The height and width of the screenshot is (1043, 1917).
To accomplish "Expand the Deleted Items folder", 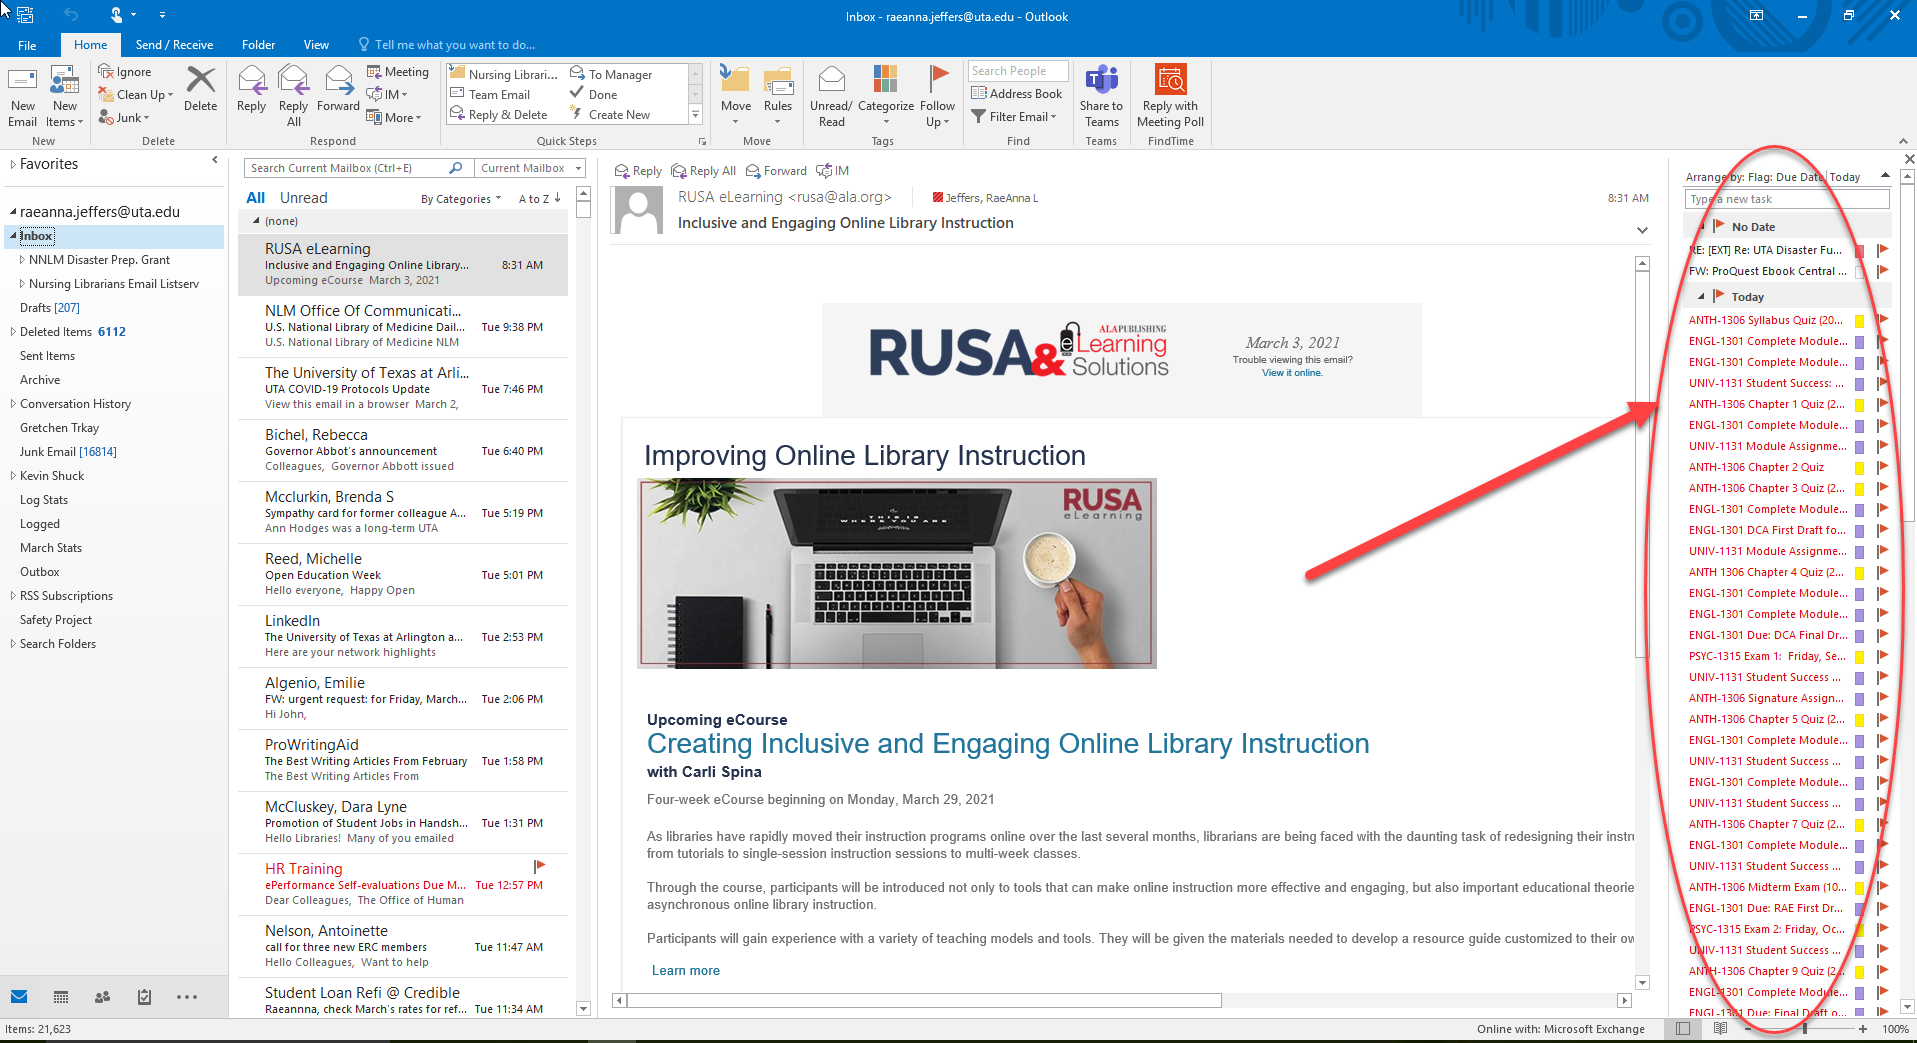I will pos(13,332).
